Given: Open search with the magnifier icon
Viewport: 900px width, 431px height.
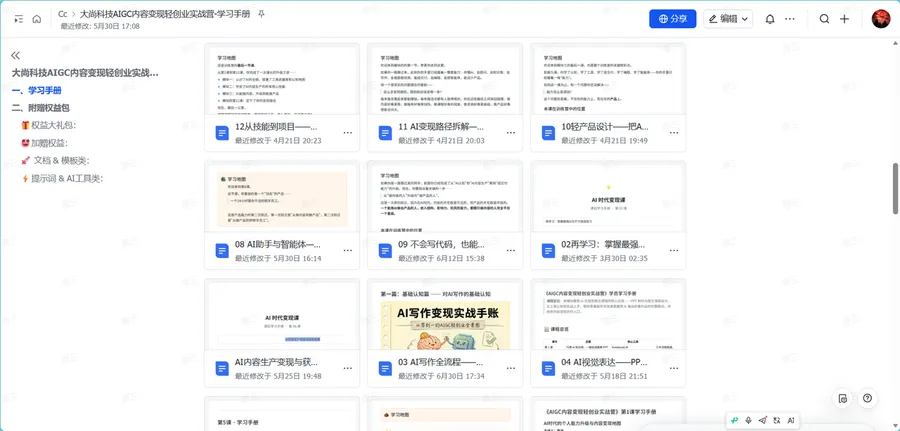Looking at the screenshot, I should (824, 19).
